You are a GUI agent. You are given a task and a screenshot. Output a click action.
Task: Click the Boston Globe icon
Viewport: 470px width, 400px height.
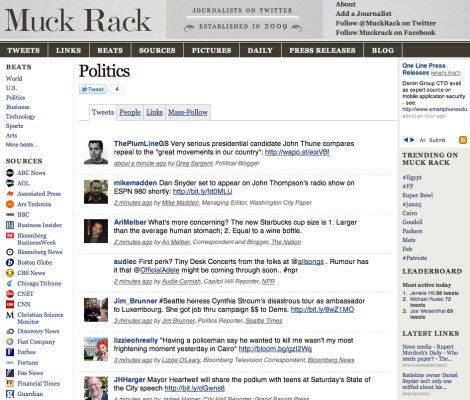(10, 262)
